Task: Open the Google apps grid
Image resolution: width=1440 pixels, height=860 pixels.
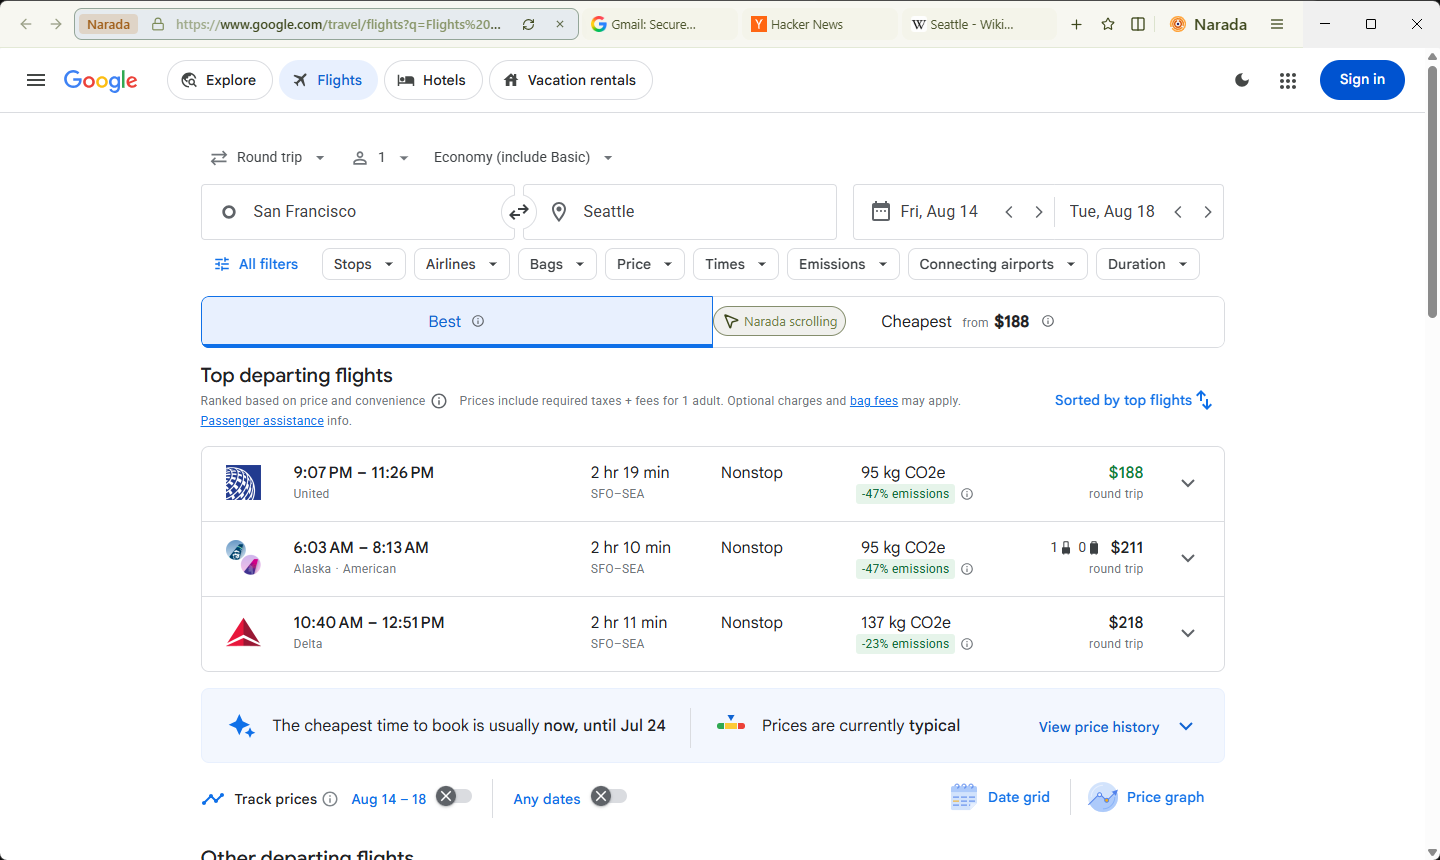Action: pyautogui.click(x=1288, y=80)
